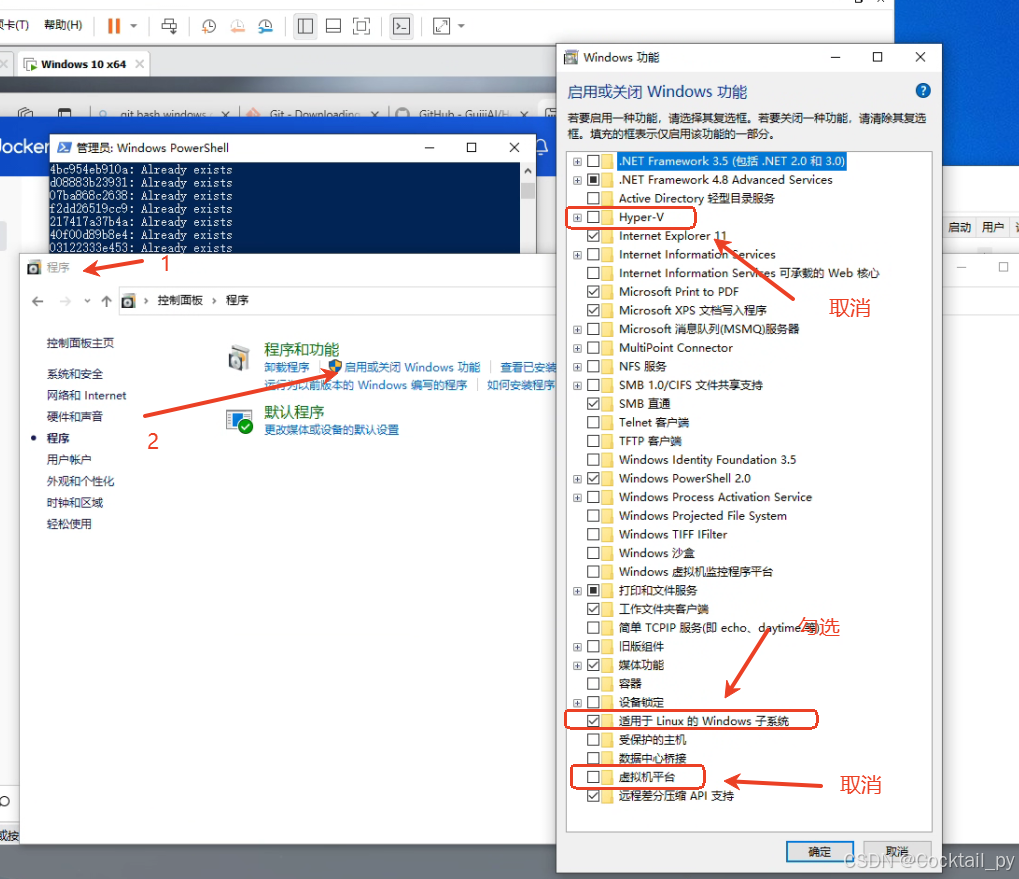Select the Active Directory 轻型目录服务 row

(696, 198)
